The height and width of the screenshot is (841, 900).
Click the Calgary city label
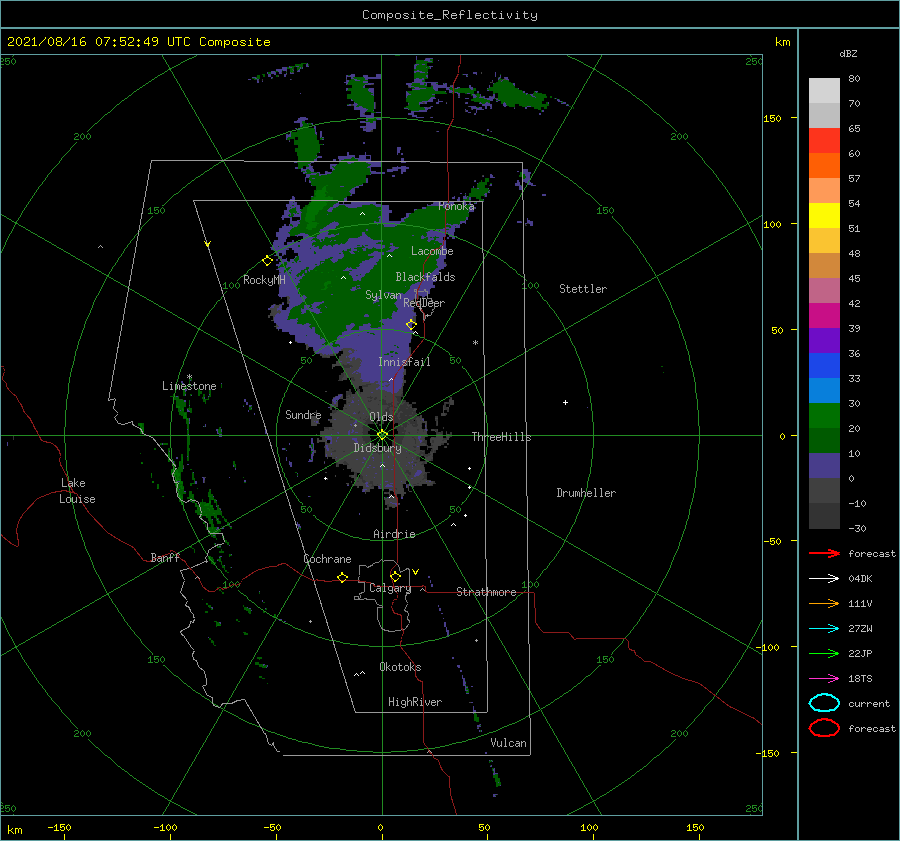(x=390, y=588)
